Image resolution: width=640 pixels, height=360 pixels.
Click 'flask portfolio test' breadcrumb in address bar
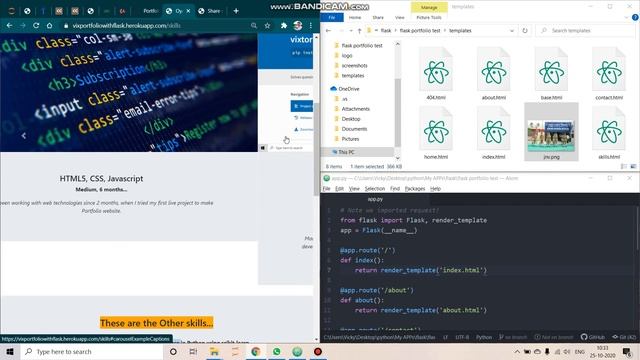click(x=420, y=31)
